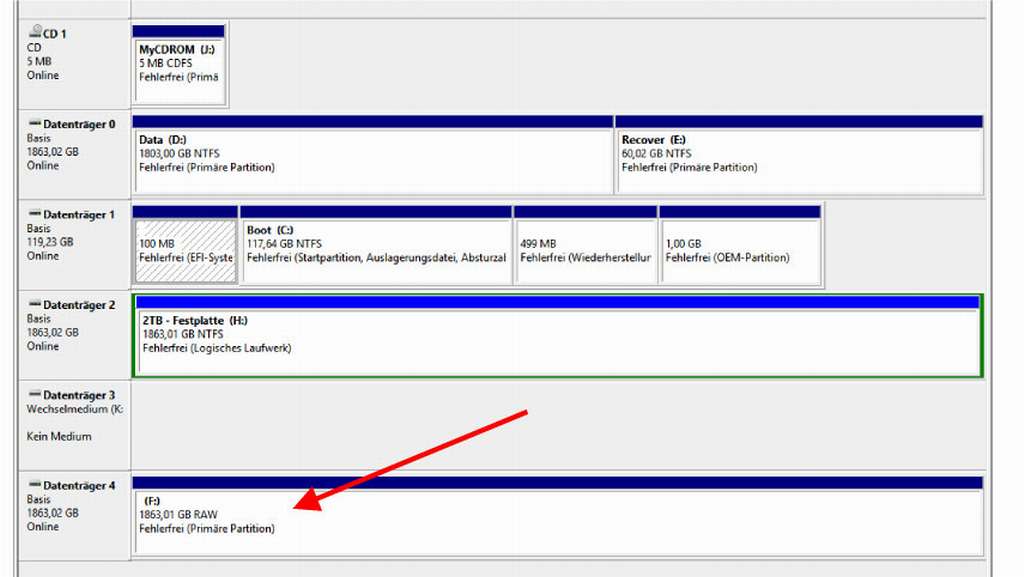Screen dimensions: 1024x577
Task: Click the Datenträger 0 disk icon
Action: [34, 124]
